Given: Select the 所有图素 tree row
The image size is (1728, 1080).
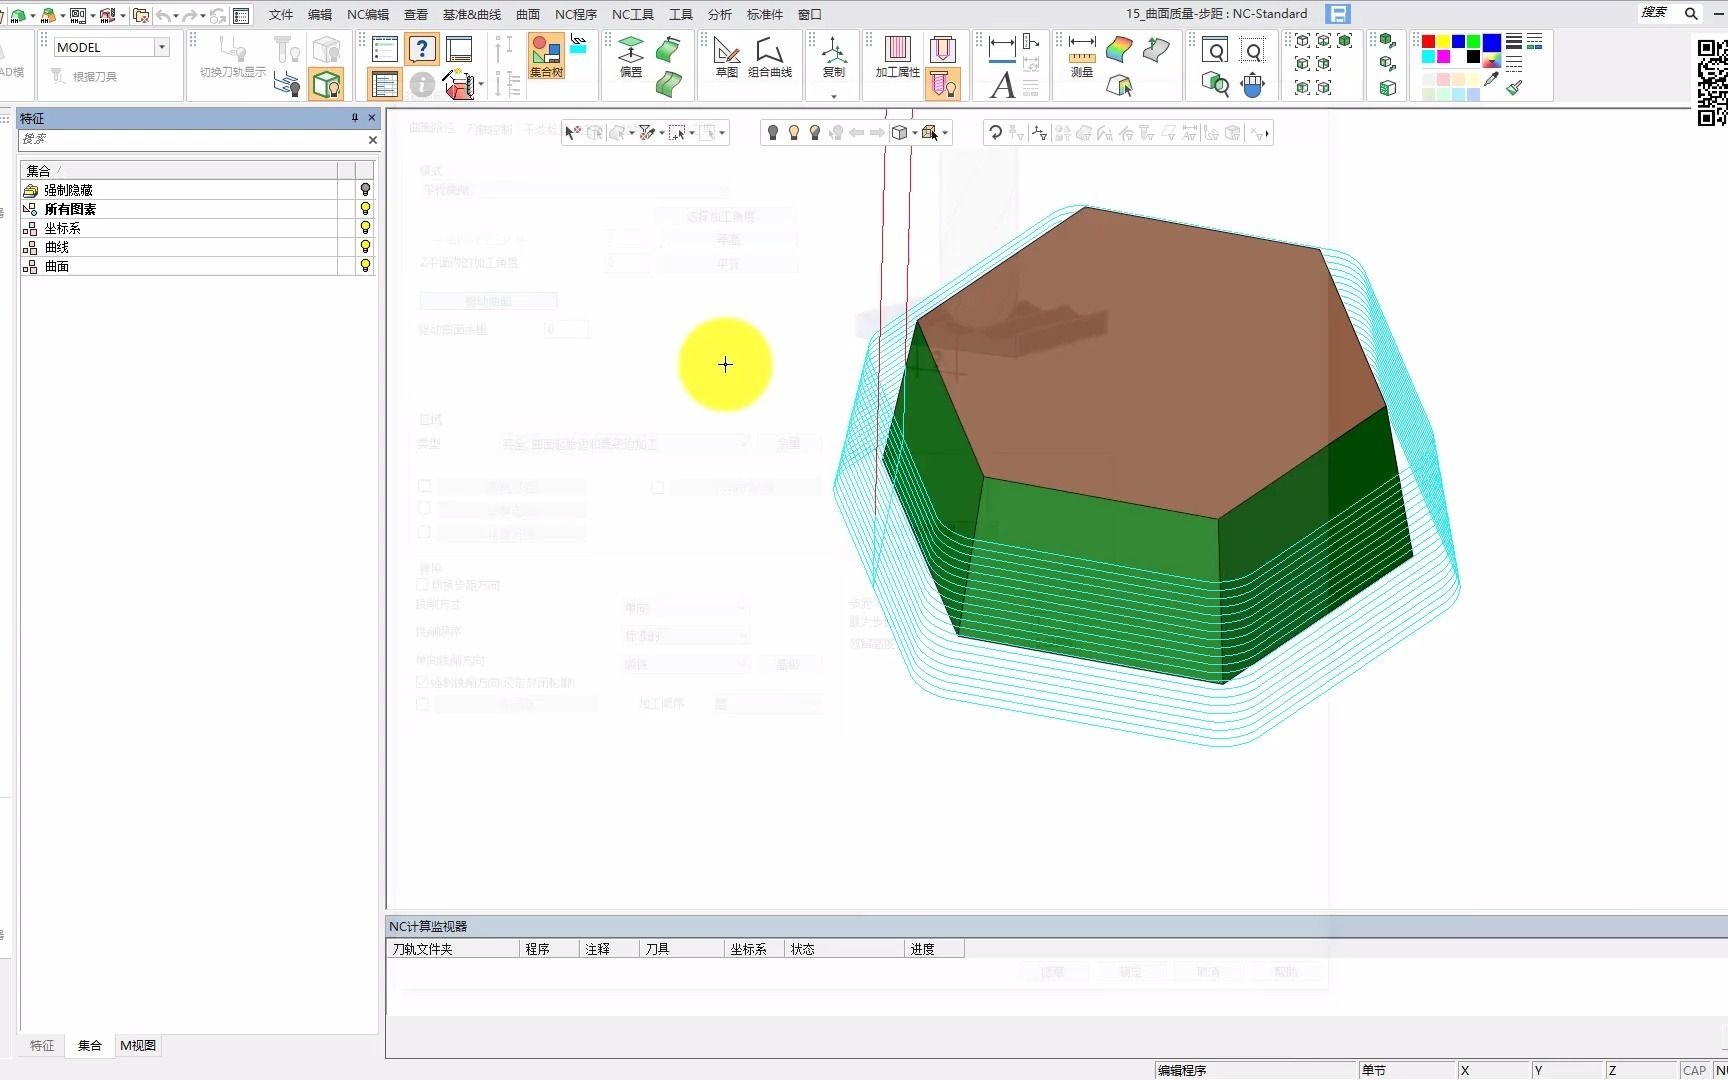Looking at the screenshot, I should point(70,209).
